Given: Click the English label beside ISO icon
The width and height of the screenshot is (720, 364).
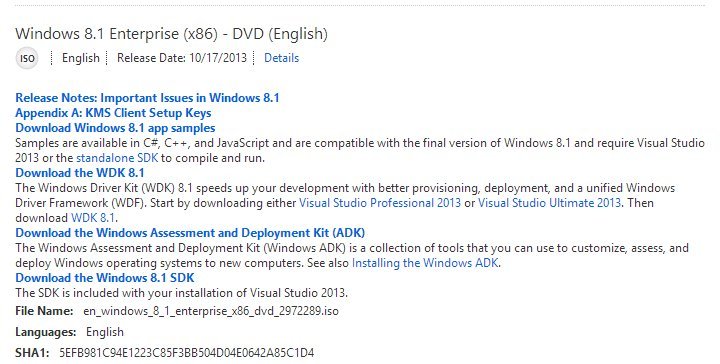Looking at the screenshot, I should point(80,58).
